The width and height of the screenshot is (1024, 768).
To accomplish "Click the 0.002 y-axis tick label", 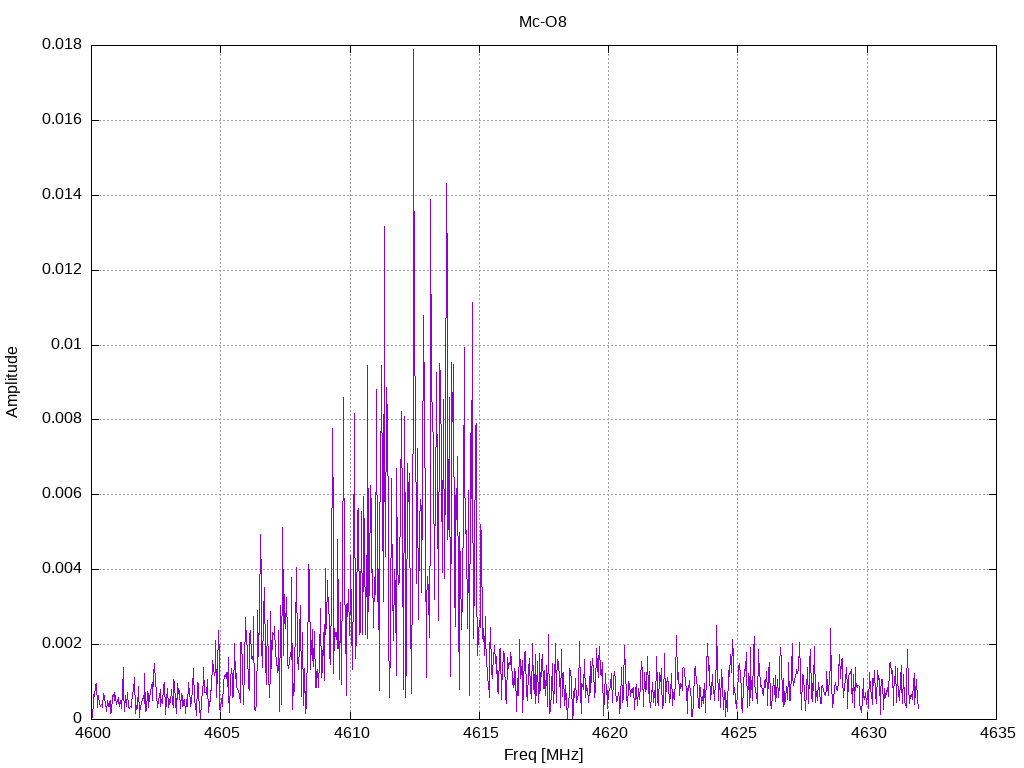I will coord(61,644).
